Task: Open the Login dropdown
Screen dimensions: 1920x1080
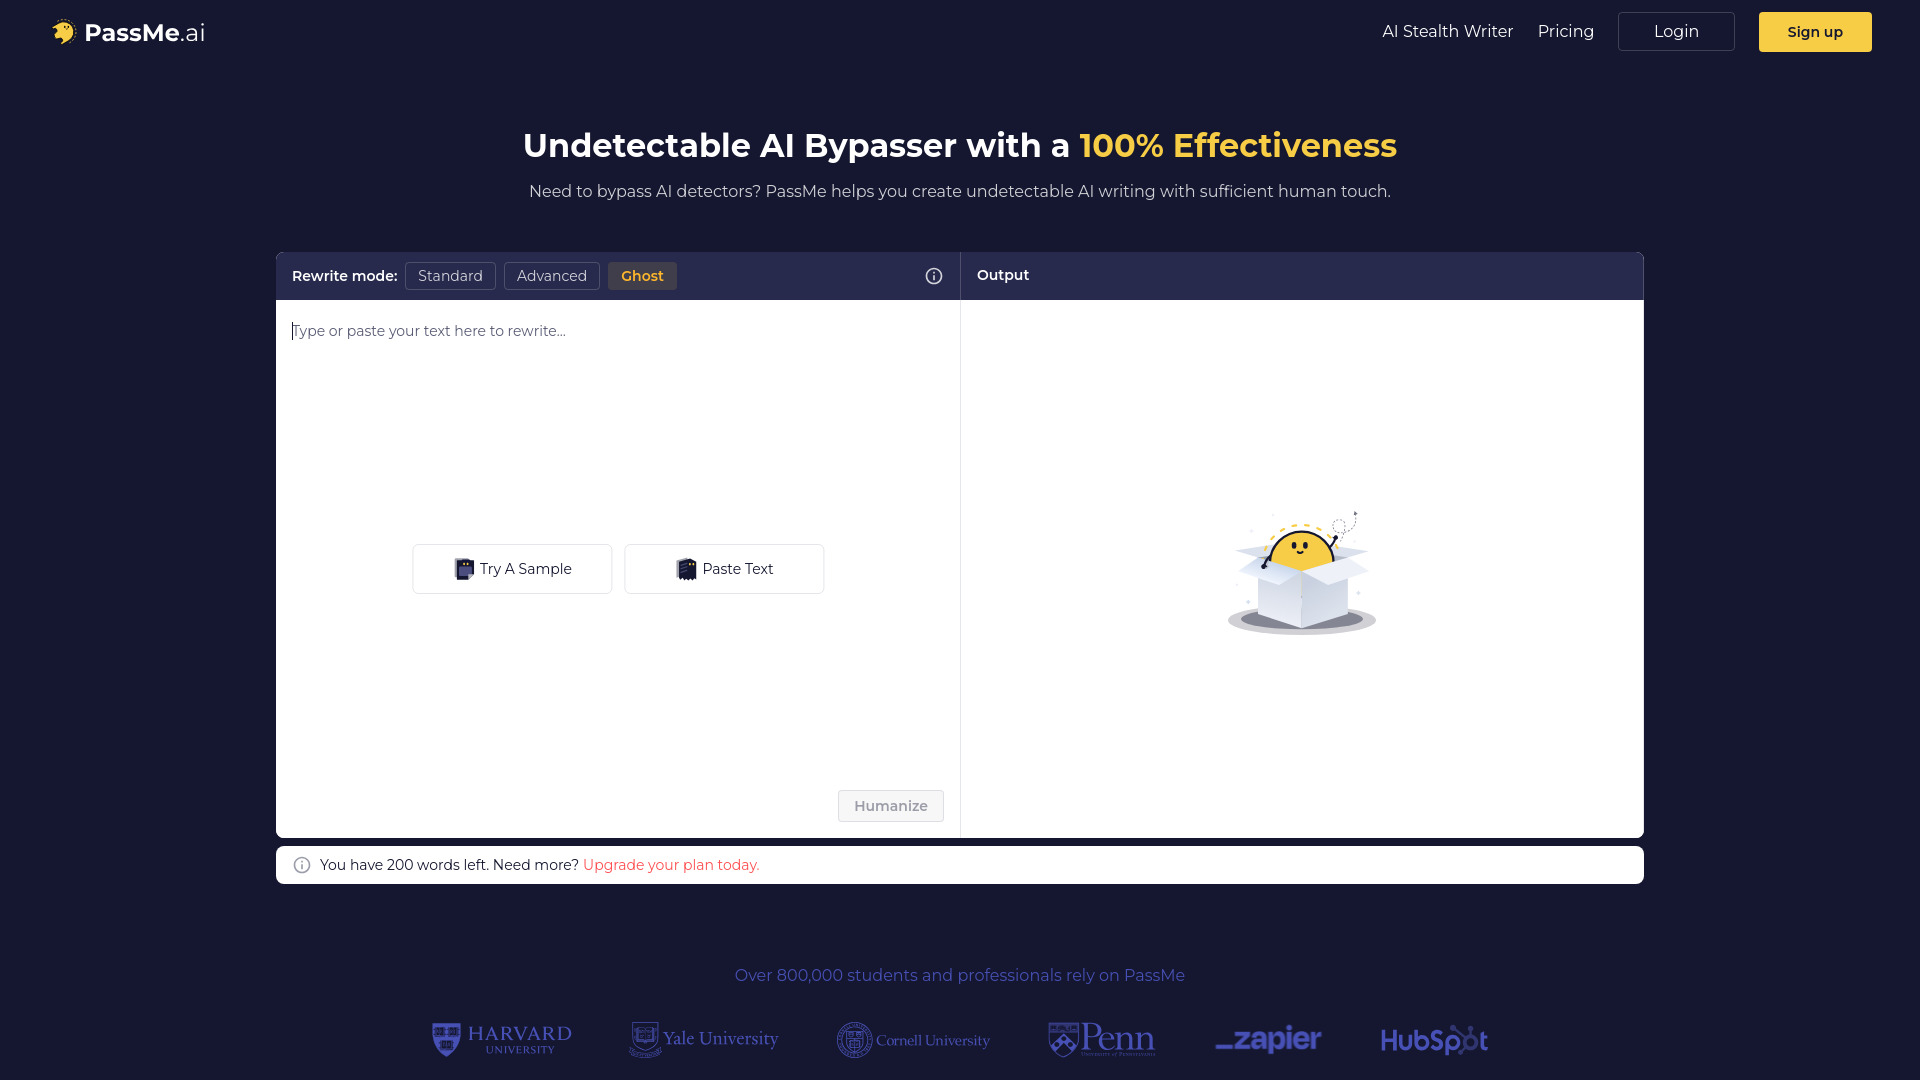Action: [1676, 32]
